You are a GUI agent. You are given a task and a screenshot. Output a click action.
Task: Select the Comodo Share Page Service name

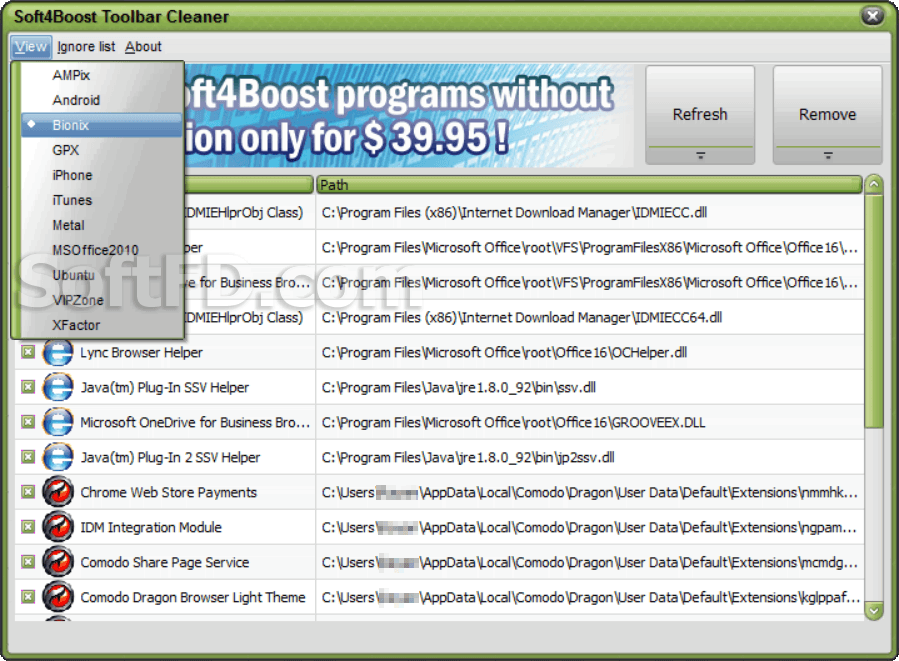(165, 562)
